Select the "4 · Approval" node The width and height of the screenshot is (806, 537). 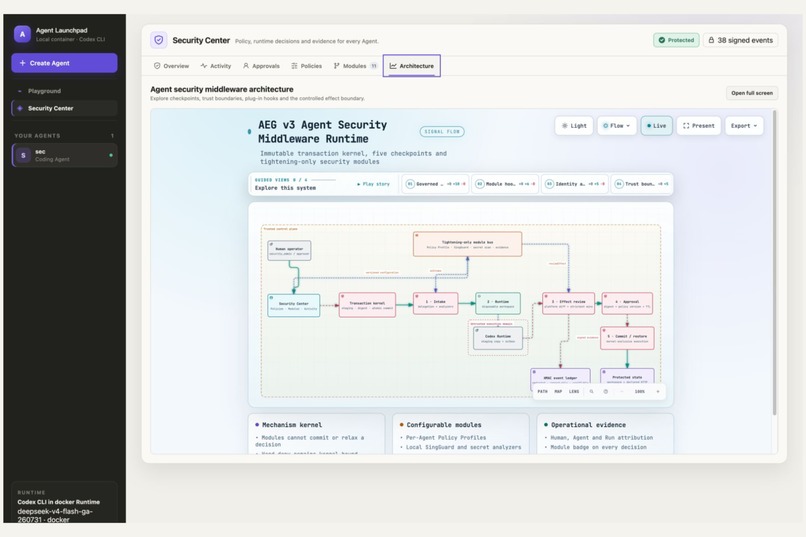click(x=627, y=304)
